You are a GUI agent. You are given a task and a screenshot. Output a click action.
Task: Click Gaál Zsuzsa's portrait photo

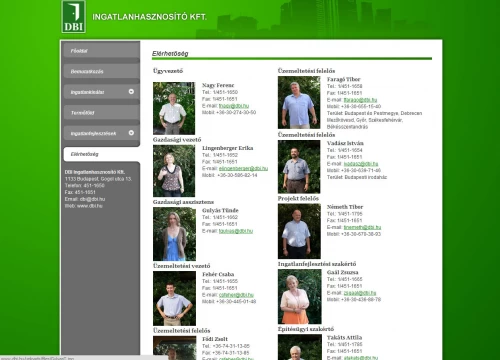[300, 297]
